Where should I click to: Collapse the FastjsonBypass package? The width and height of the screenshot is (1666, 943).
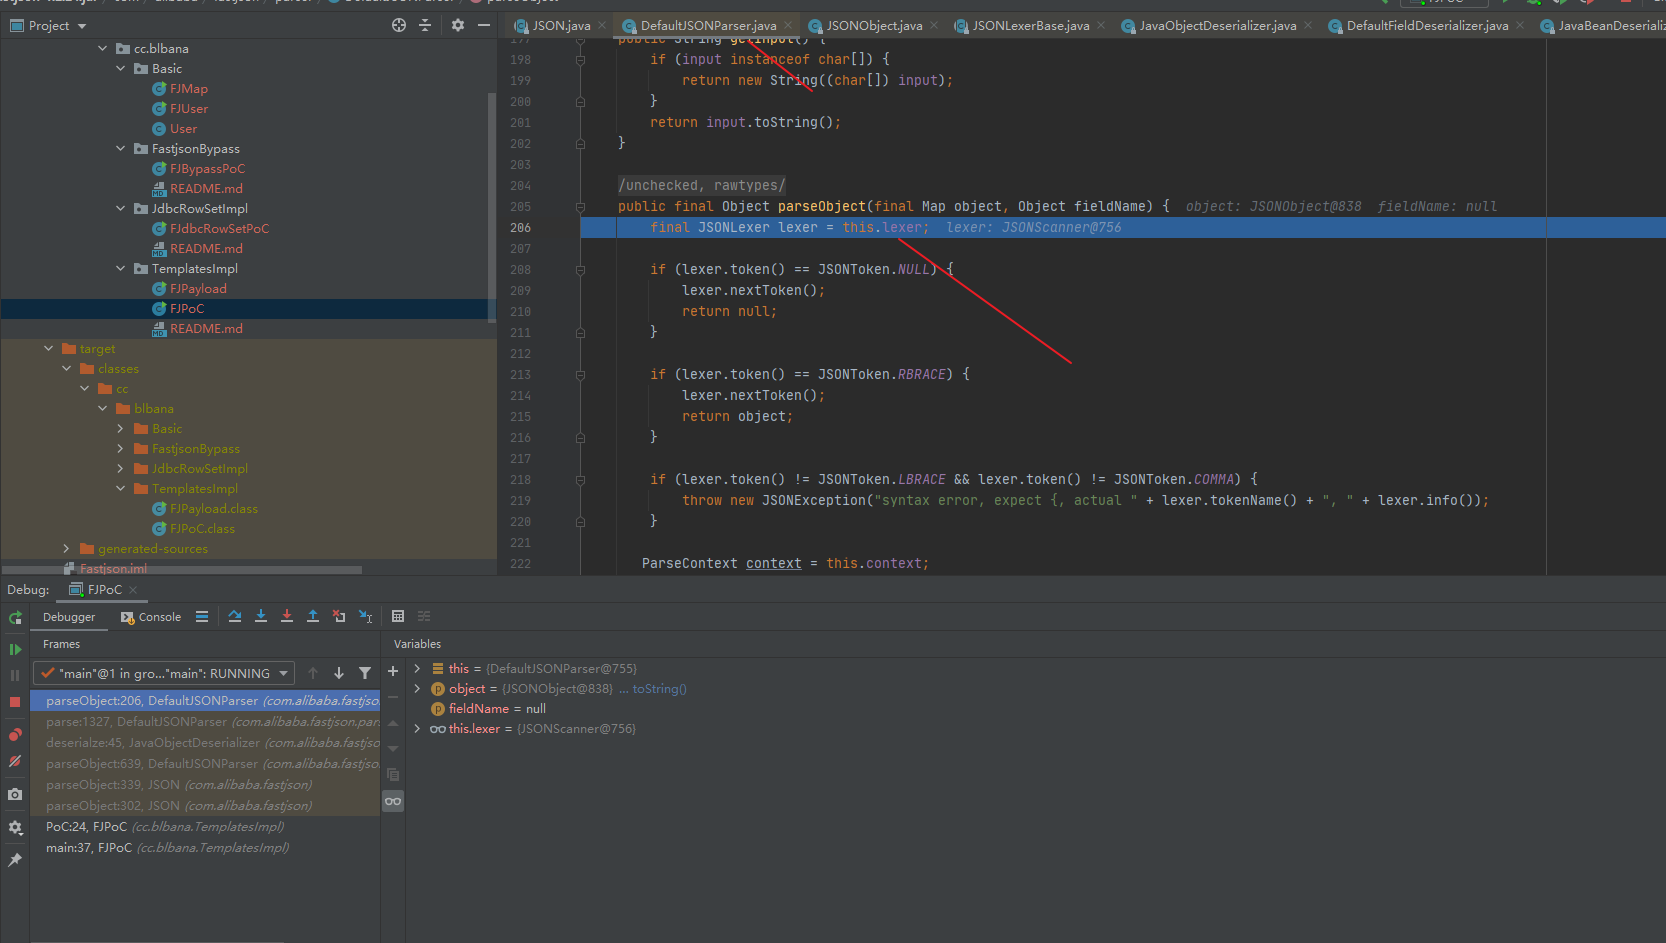pyautogui.click(x=121, y=148)
